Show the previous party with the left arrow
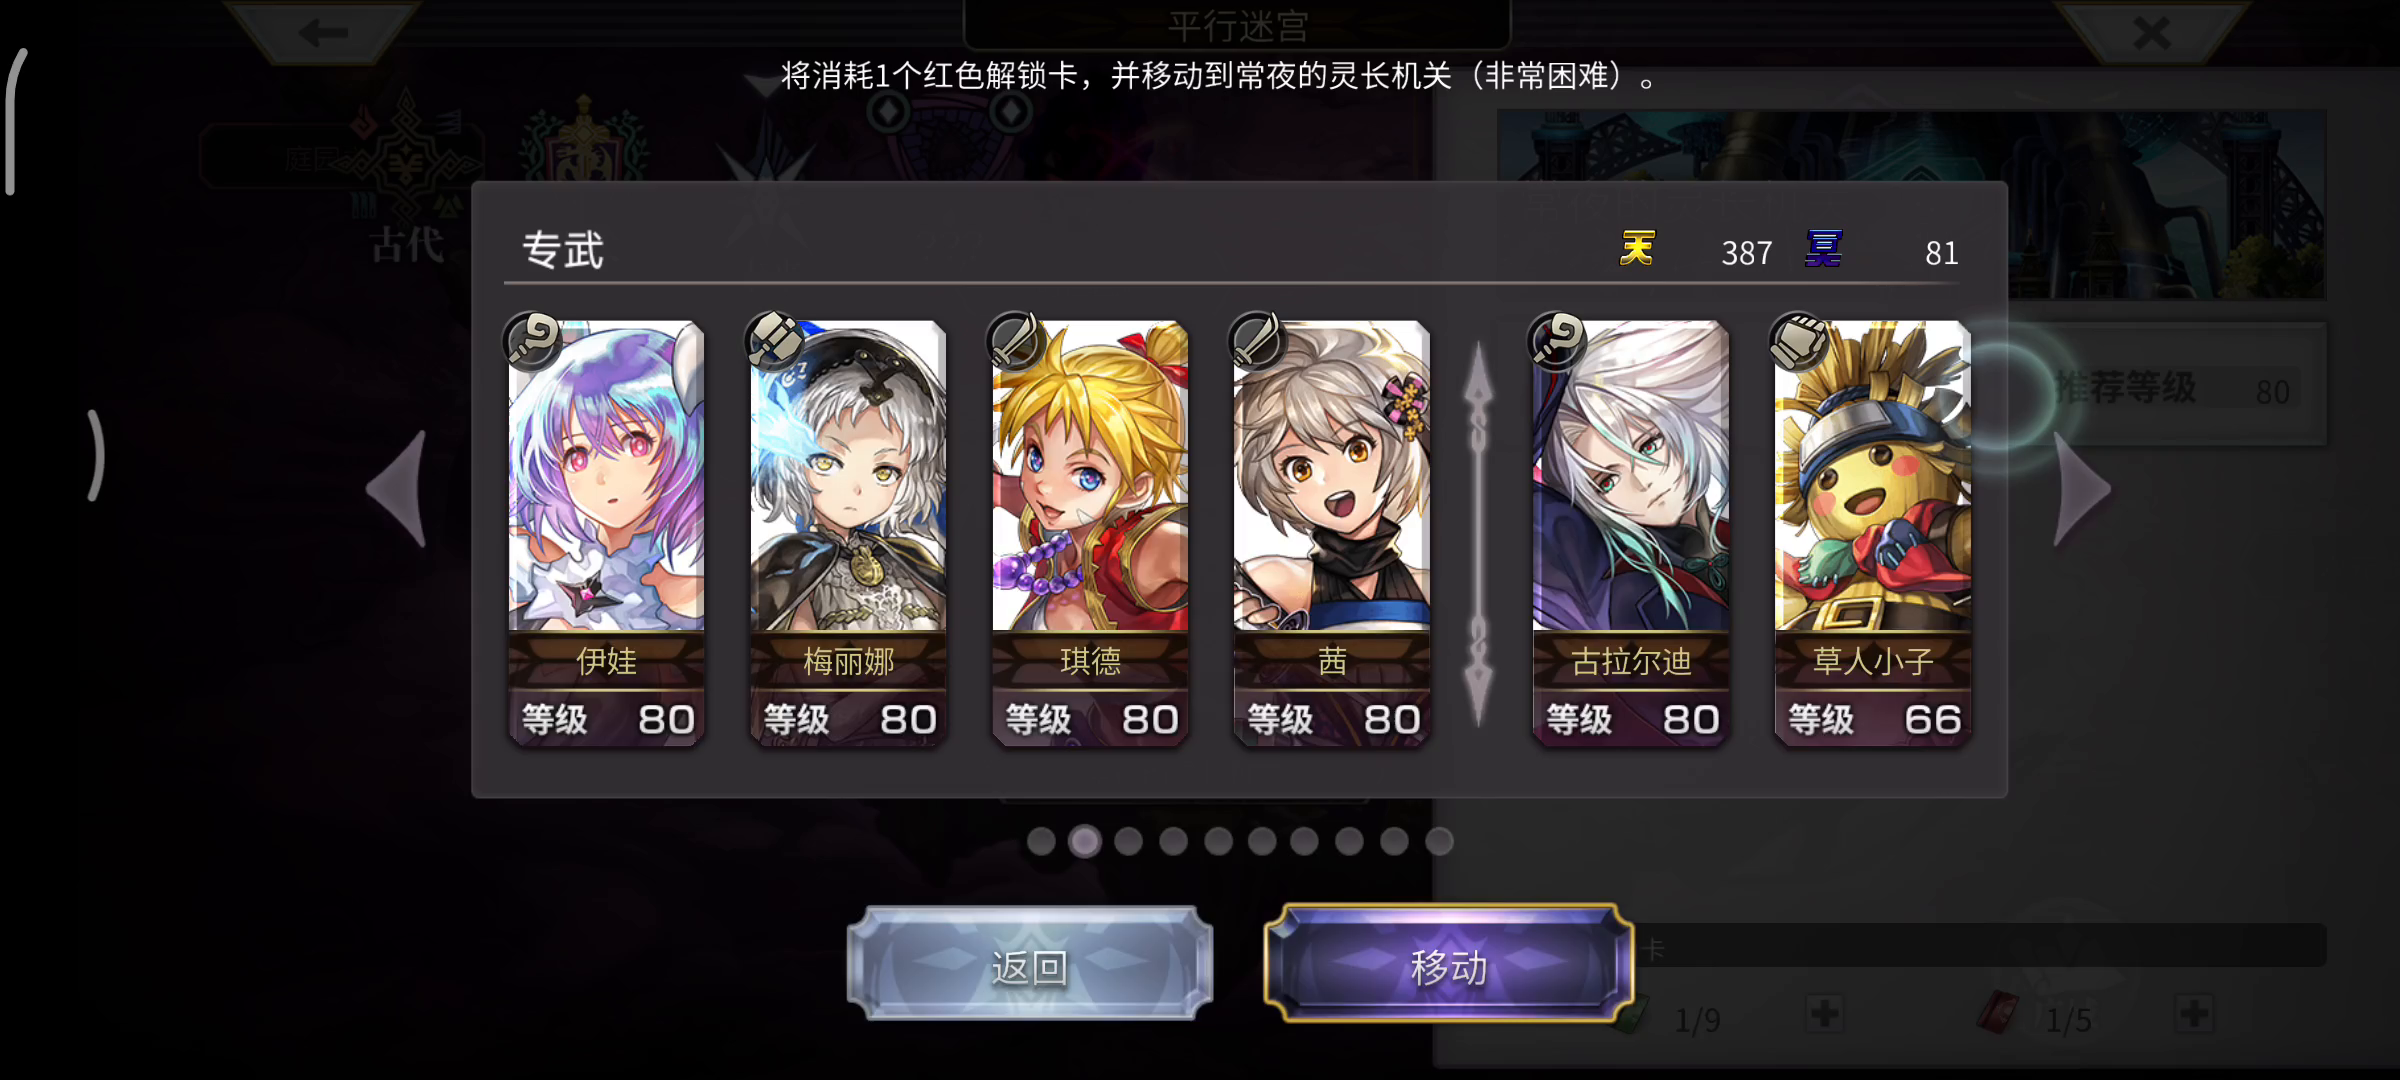Image resolution: width=2400 pixels, height=1080 pixels. click(398, 488)
